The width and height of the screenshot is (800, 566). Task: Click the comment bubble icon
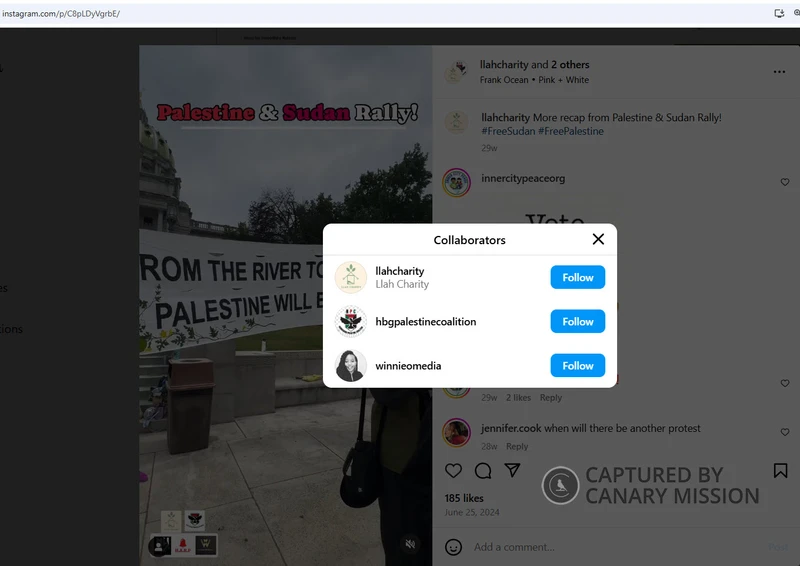click(483, 471)
